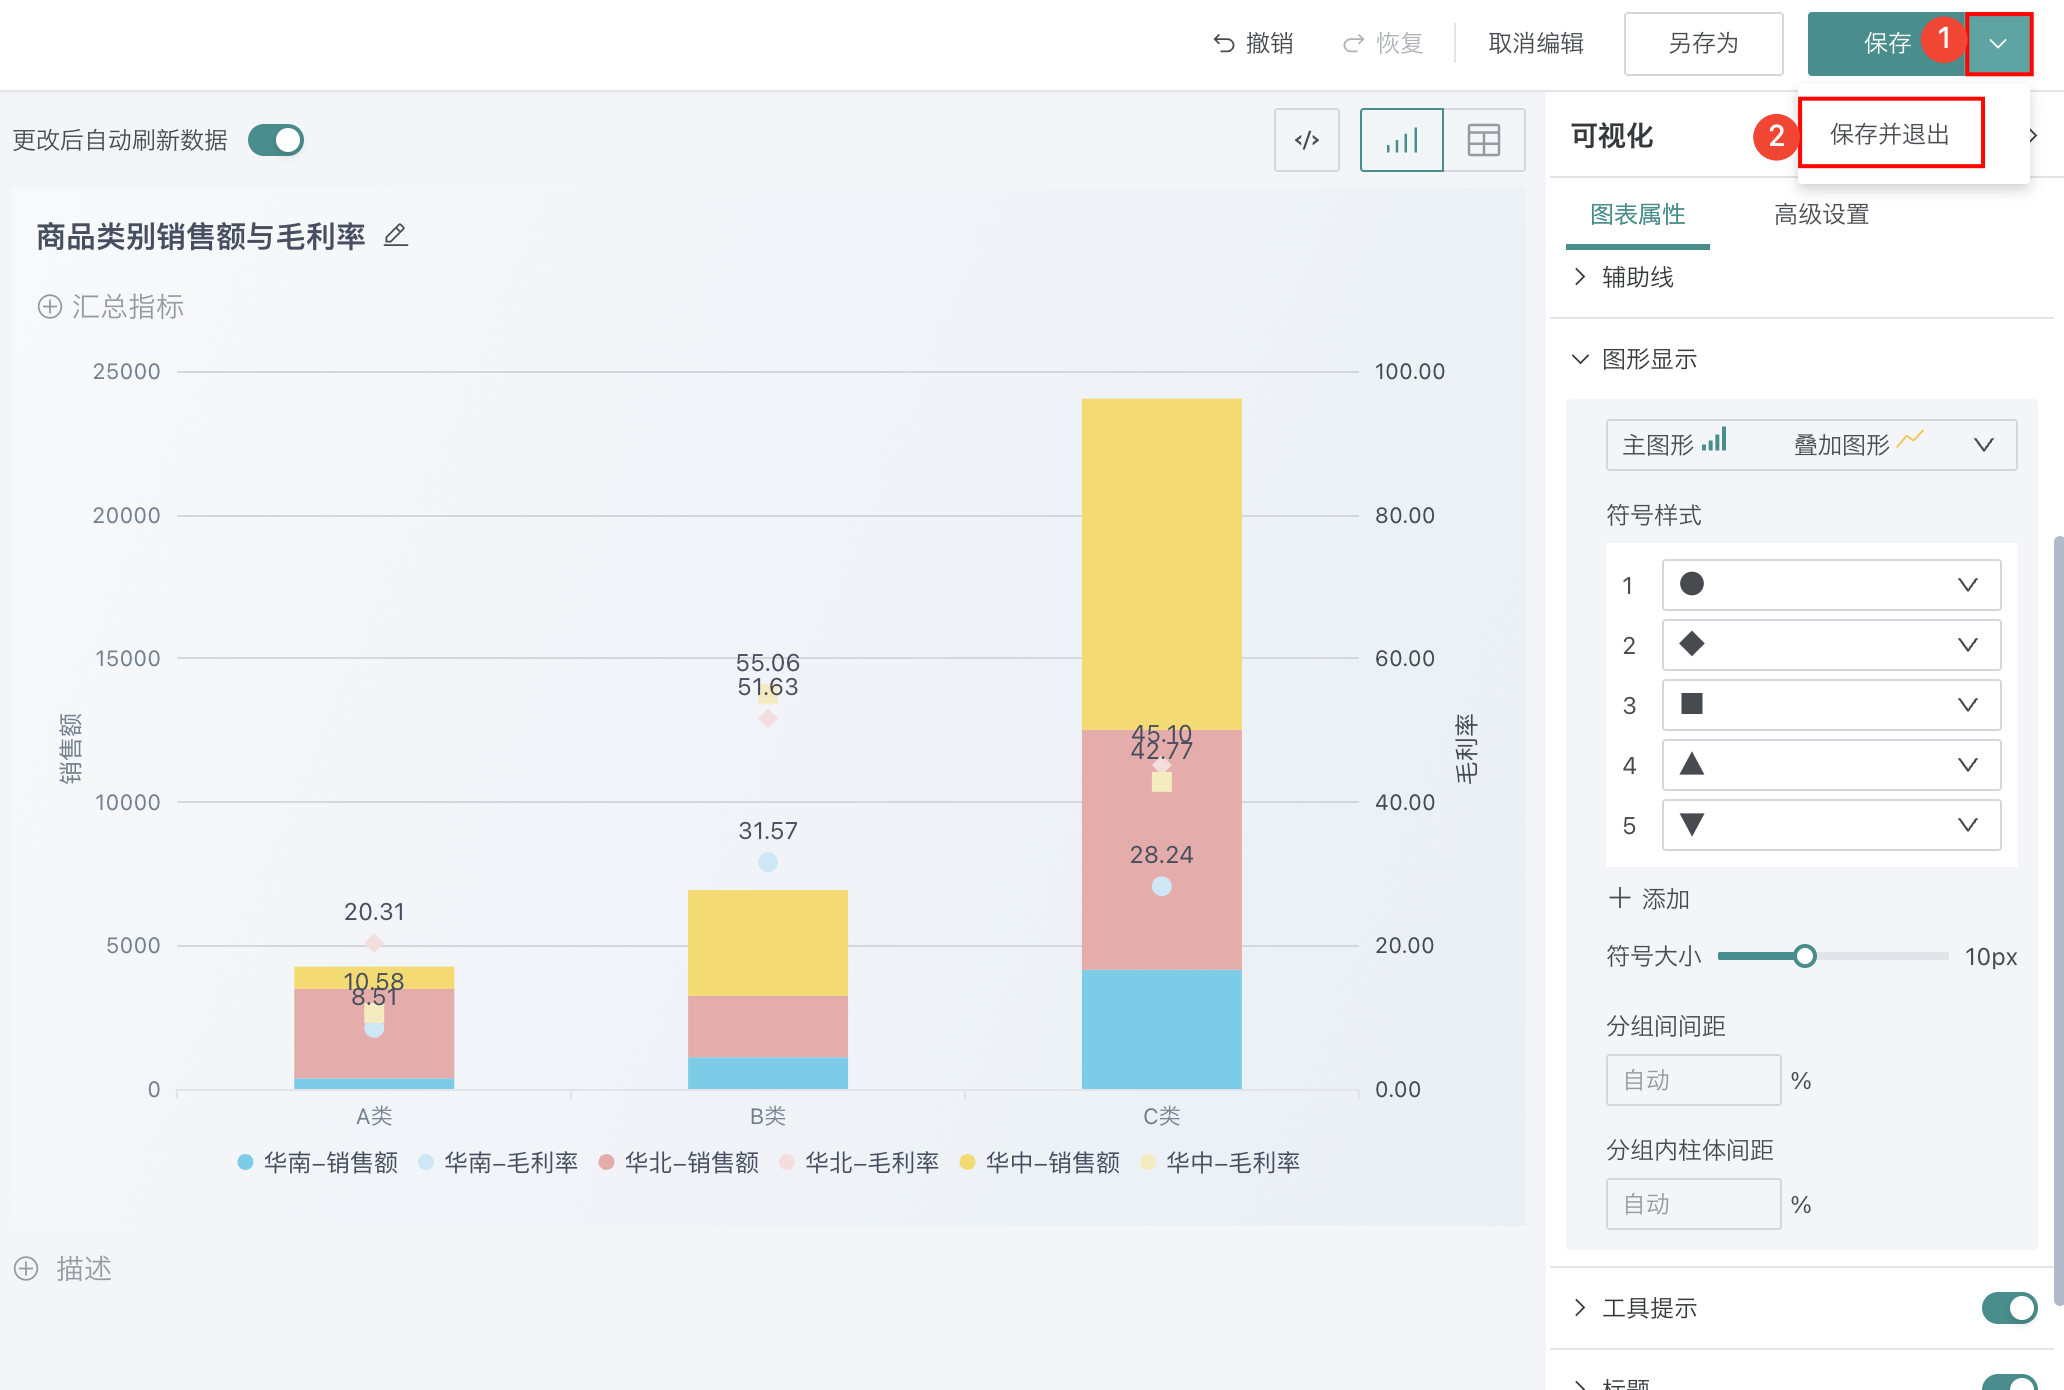This screenshot has height=1390, width=2064.
Task: Click 取消编辑 to cancel editing
Action: click(1535, 43)
